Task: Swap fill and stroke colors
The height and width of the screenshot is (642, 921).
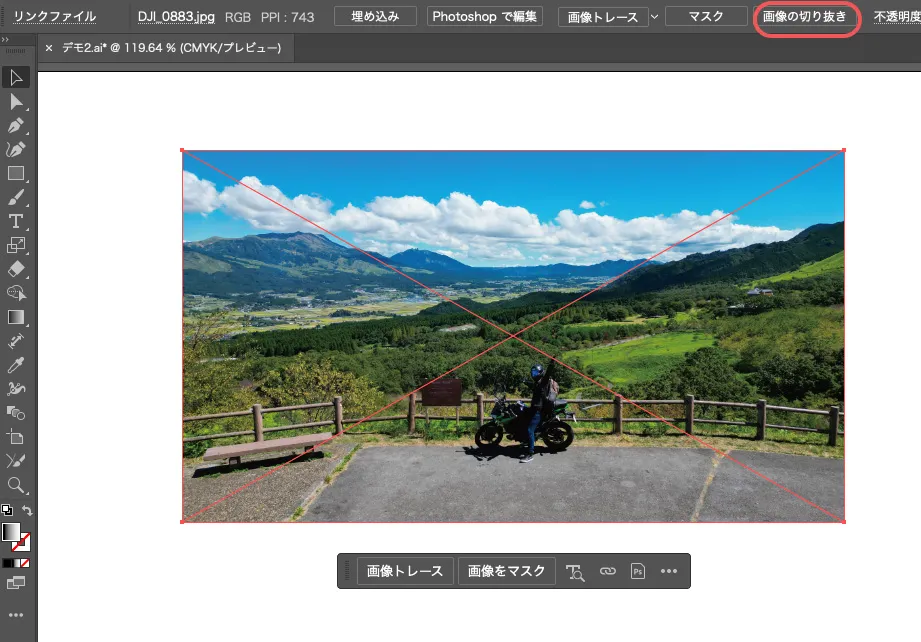Action: [x=28, y=511]
